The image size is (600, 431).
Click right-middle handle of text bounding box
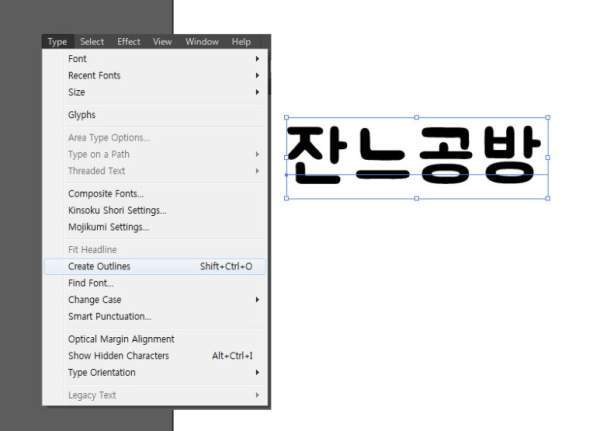coord(548,158)
